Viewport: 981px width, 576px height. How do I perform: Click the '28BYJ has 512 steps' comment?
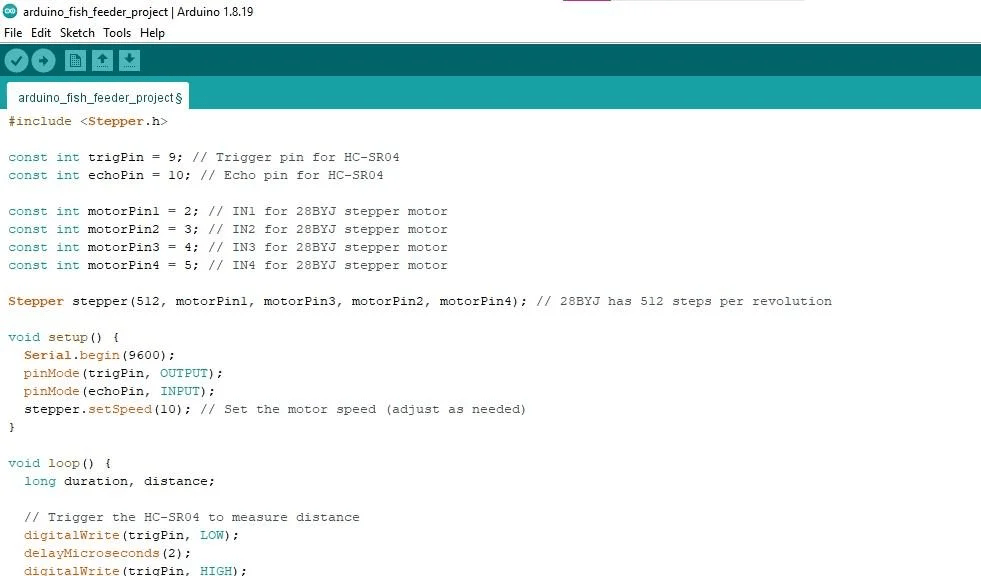tap(684, 301)
